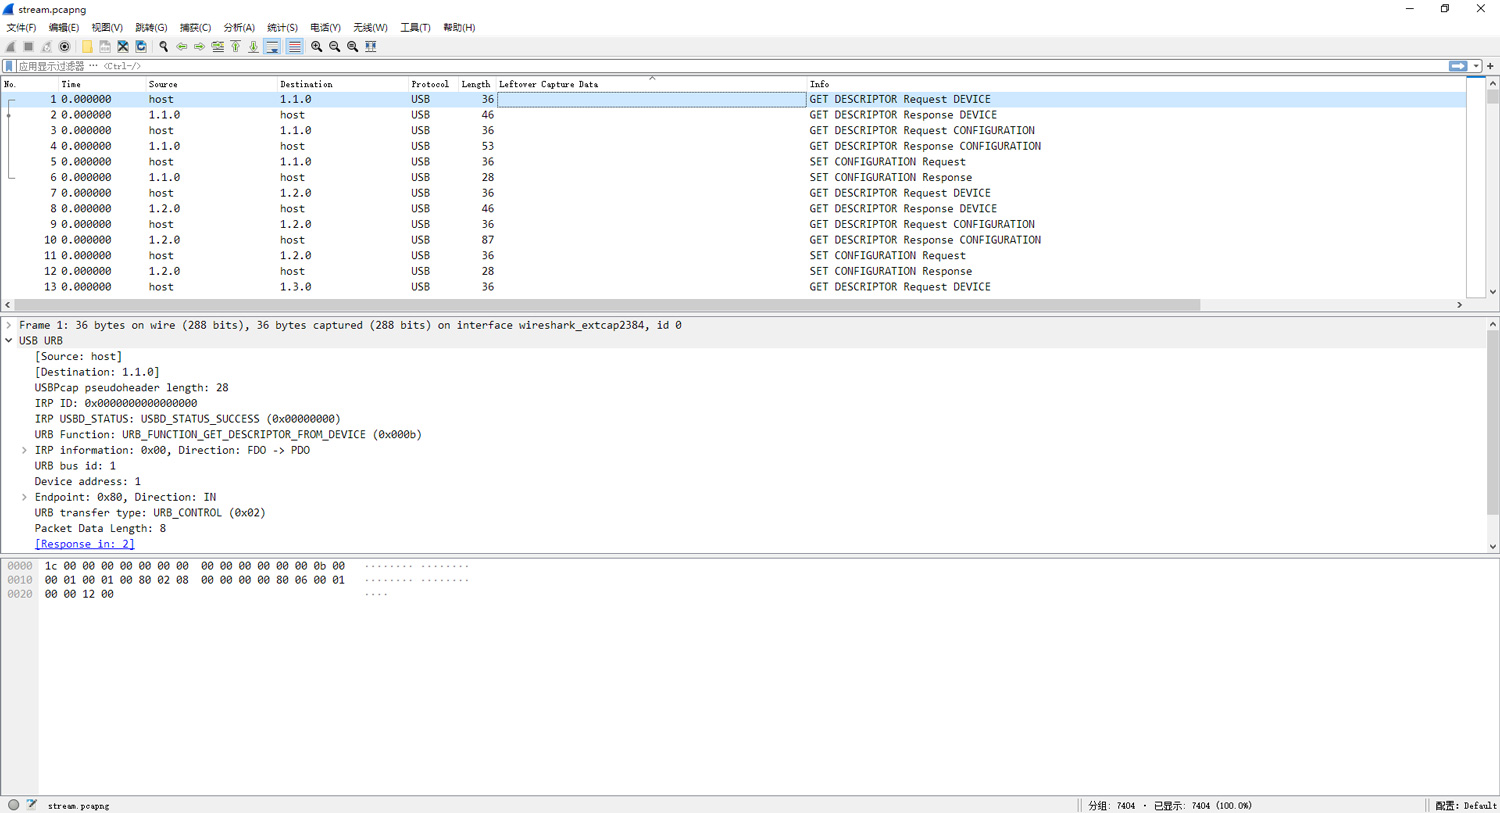
Task: Expand the IRP information row
Action: point(24,450)
